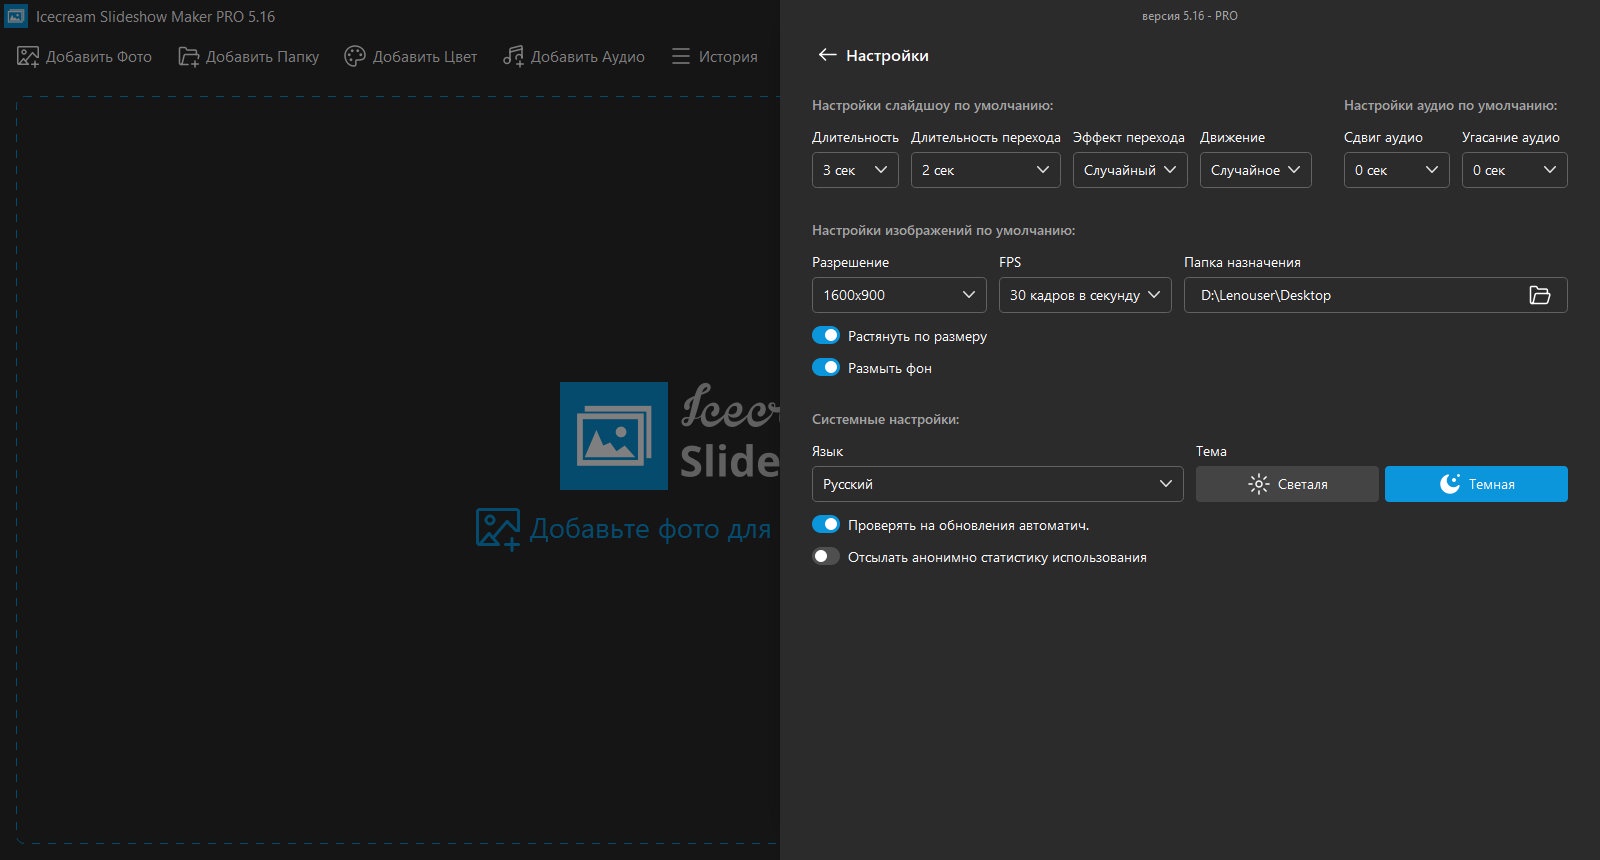Click the История hamburger icon
This screenshot has height=860, width=1600.
click(681, 57)
